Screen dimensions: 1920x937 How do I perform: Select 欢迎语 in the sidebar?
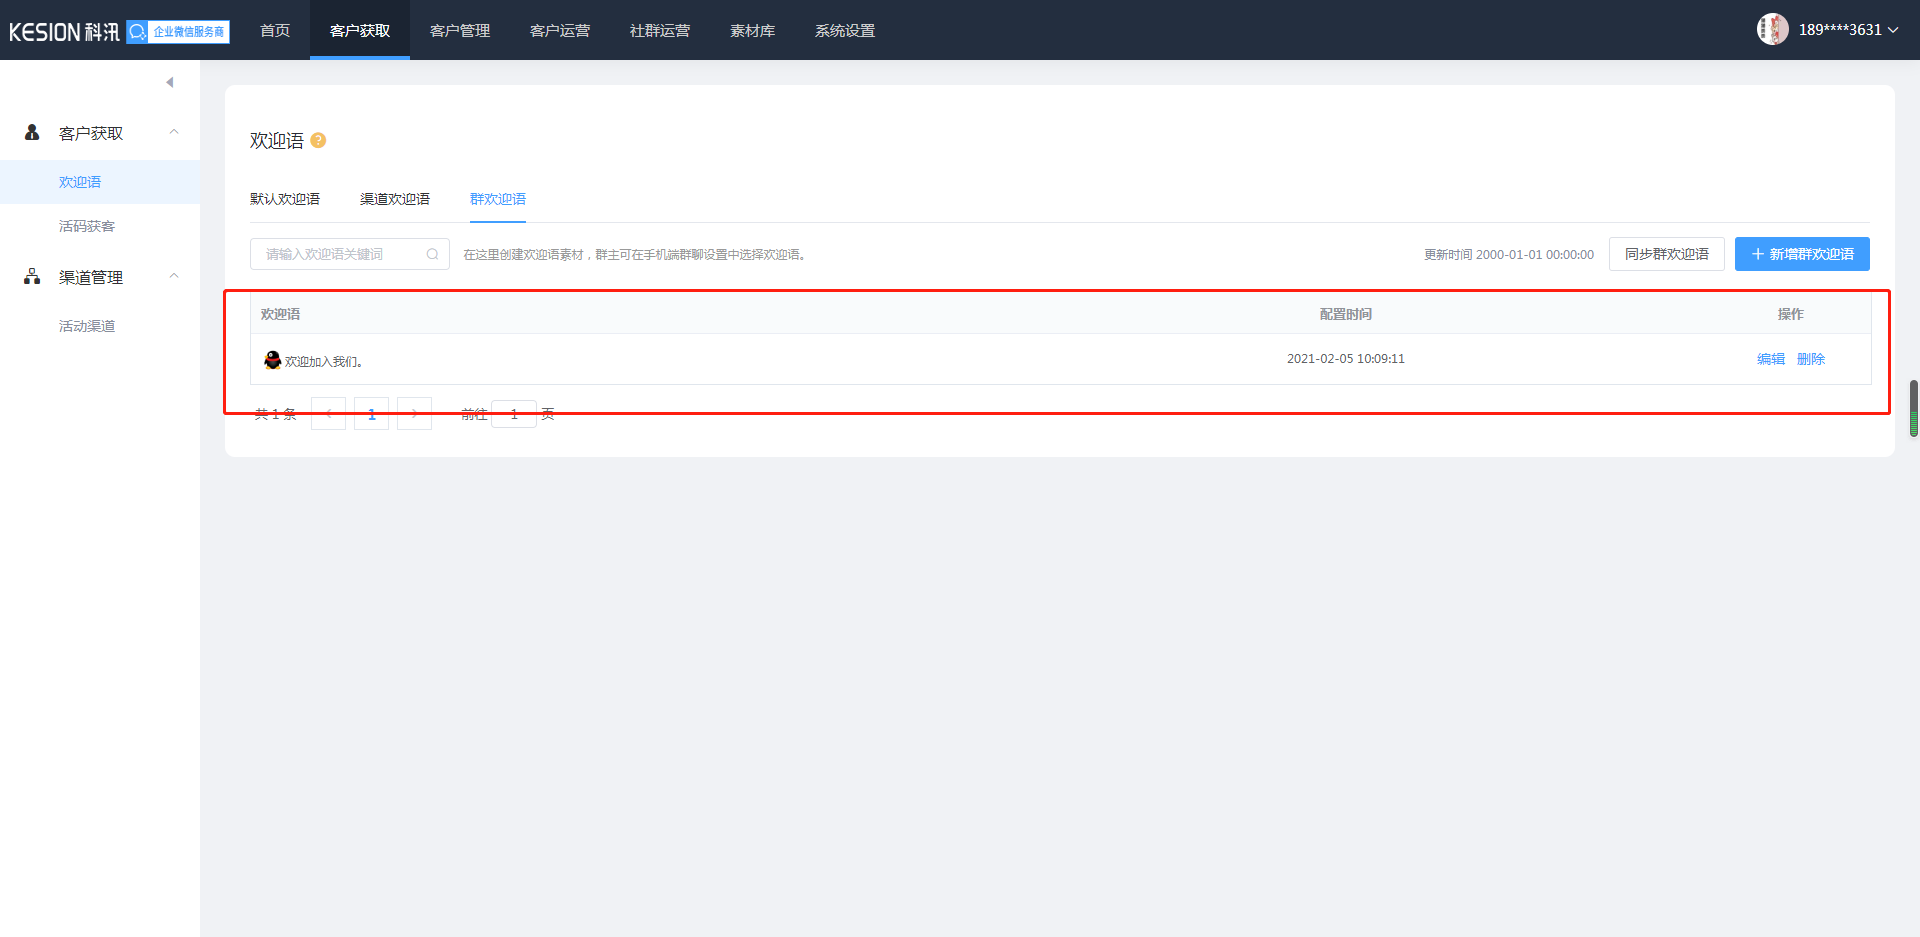pyautogui.click(x=100, y=182)
